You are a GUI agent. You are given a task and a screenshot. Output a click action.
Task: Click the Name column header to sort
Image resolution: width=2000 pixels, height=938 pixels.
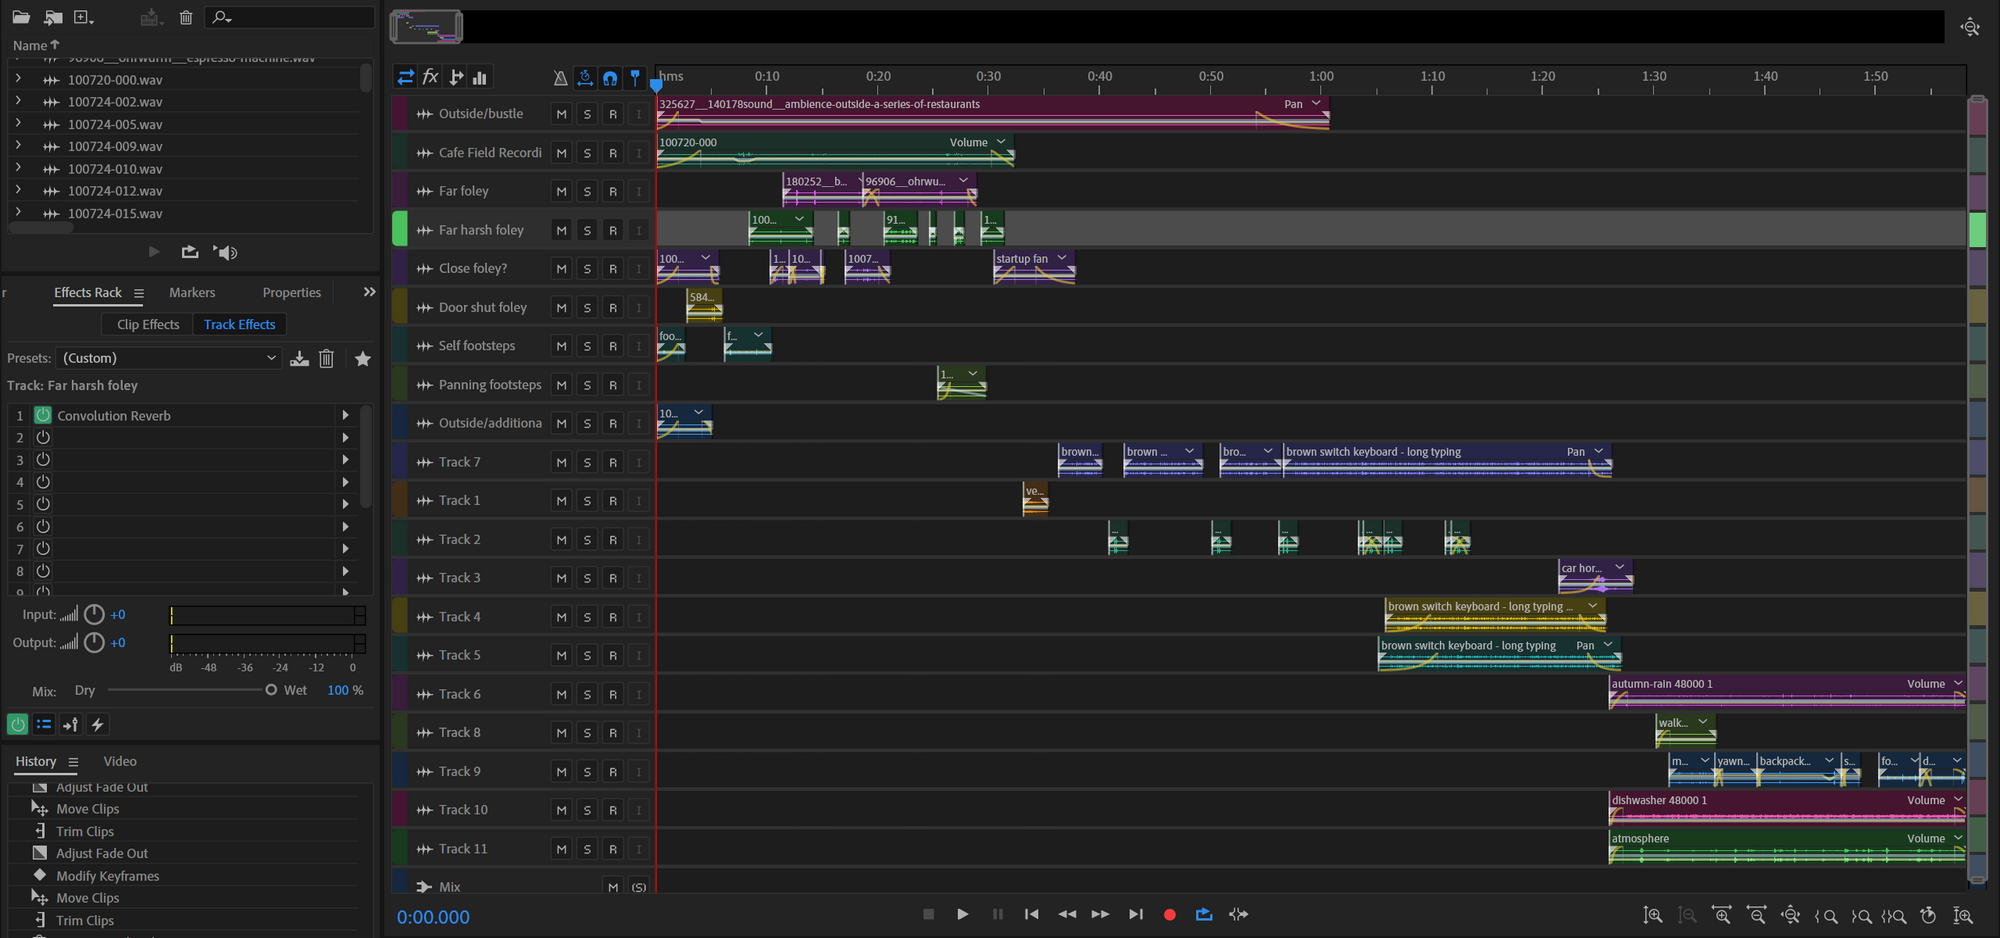click(36, 45)
